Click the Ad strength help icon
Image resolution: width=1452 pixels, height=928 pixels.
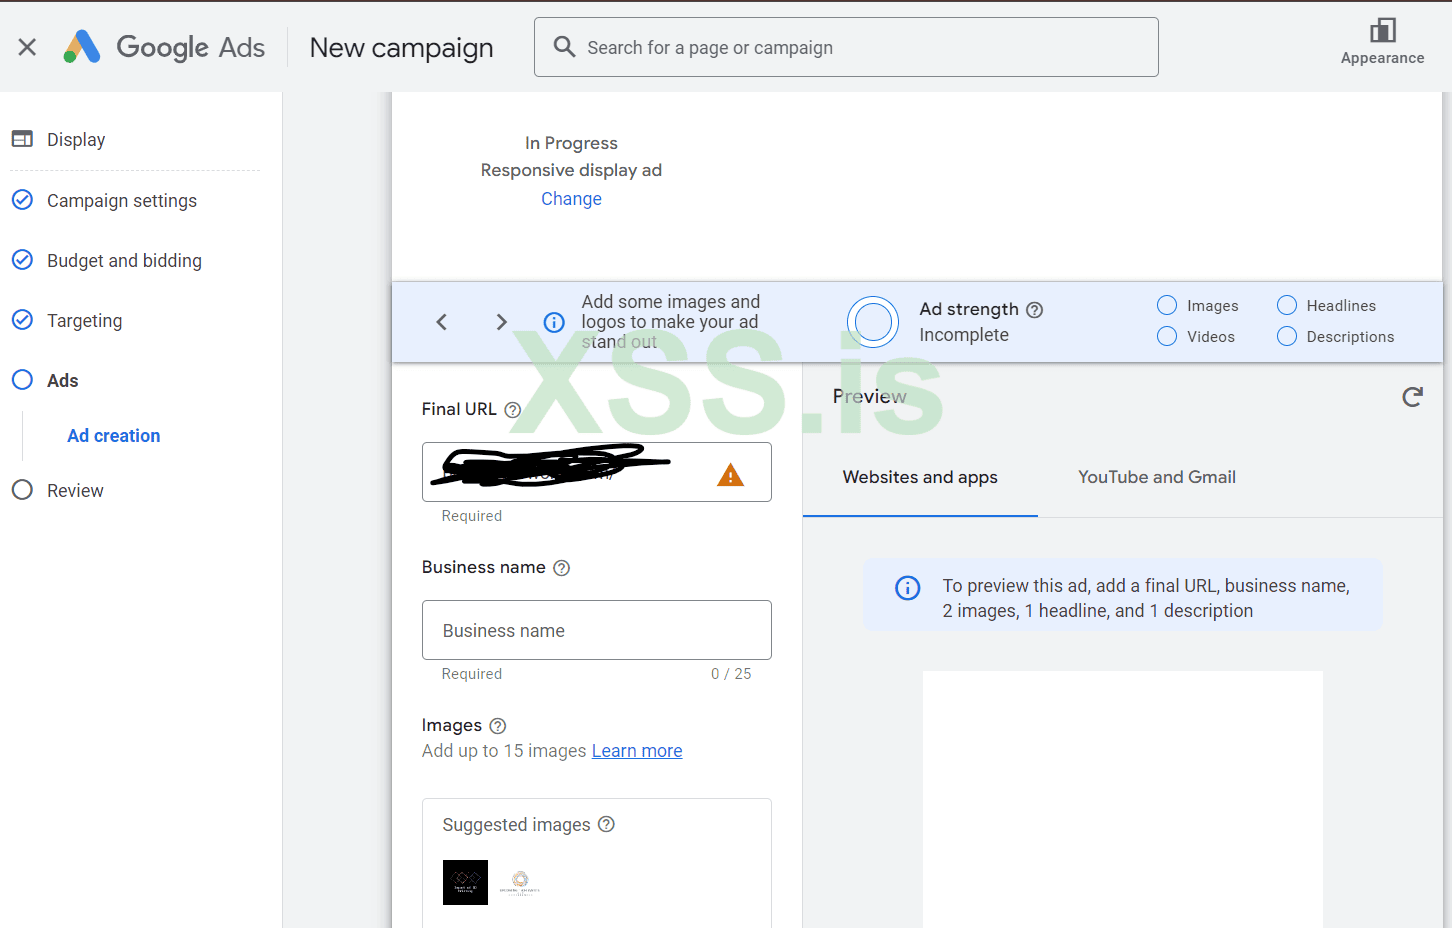1035,310
